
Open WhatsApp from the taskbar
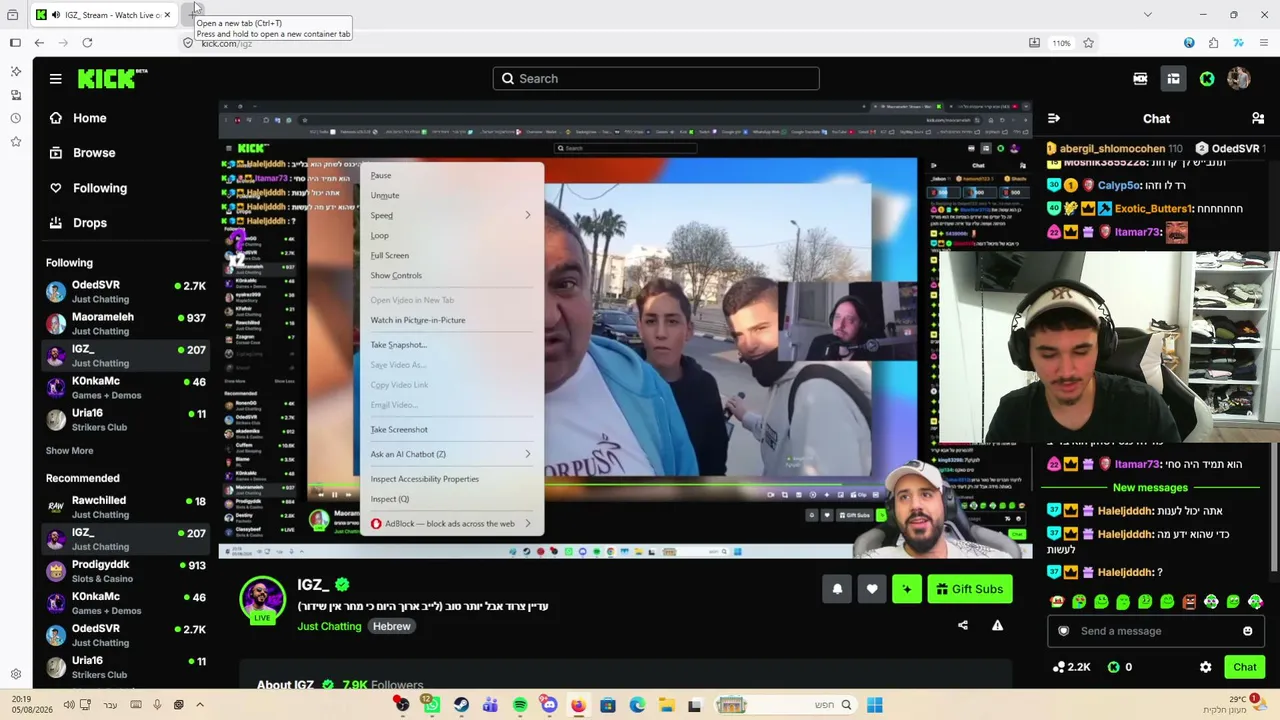[x=431, y=705]
